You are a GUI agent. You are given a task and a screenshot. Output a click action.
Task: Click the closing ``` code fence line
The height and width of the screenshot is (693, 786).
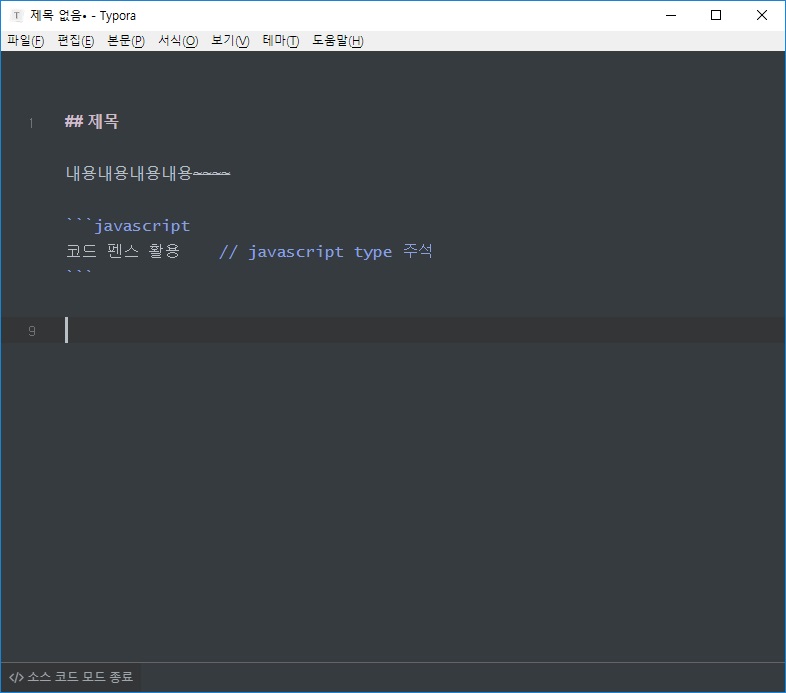[79, 274]
